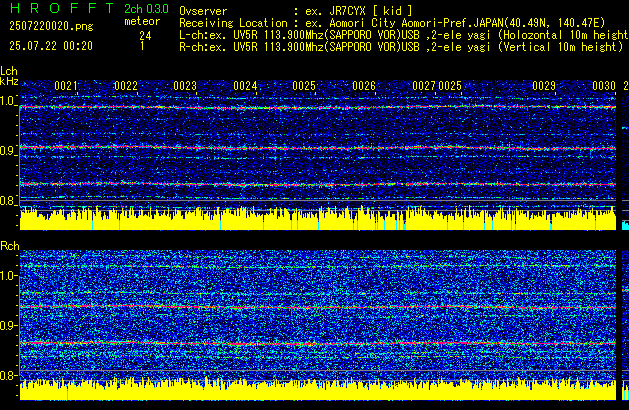This screenshot has width=629, height=410.
Task: Click the '2ch 0.3.0' version label
Action: (146, 8)
